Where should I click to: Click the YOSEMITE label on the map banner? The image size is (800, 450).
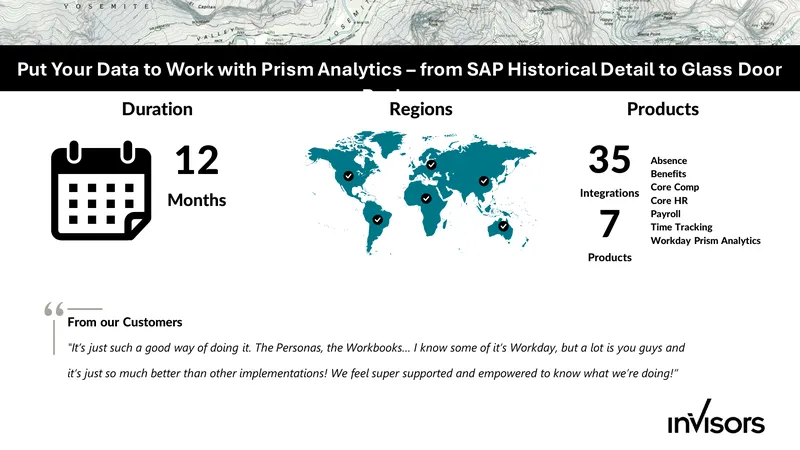click(x=107, y=7)
